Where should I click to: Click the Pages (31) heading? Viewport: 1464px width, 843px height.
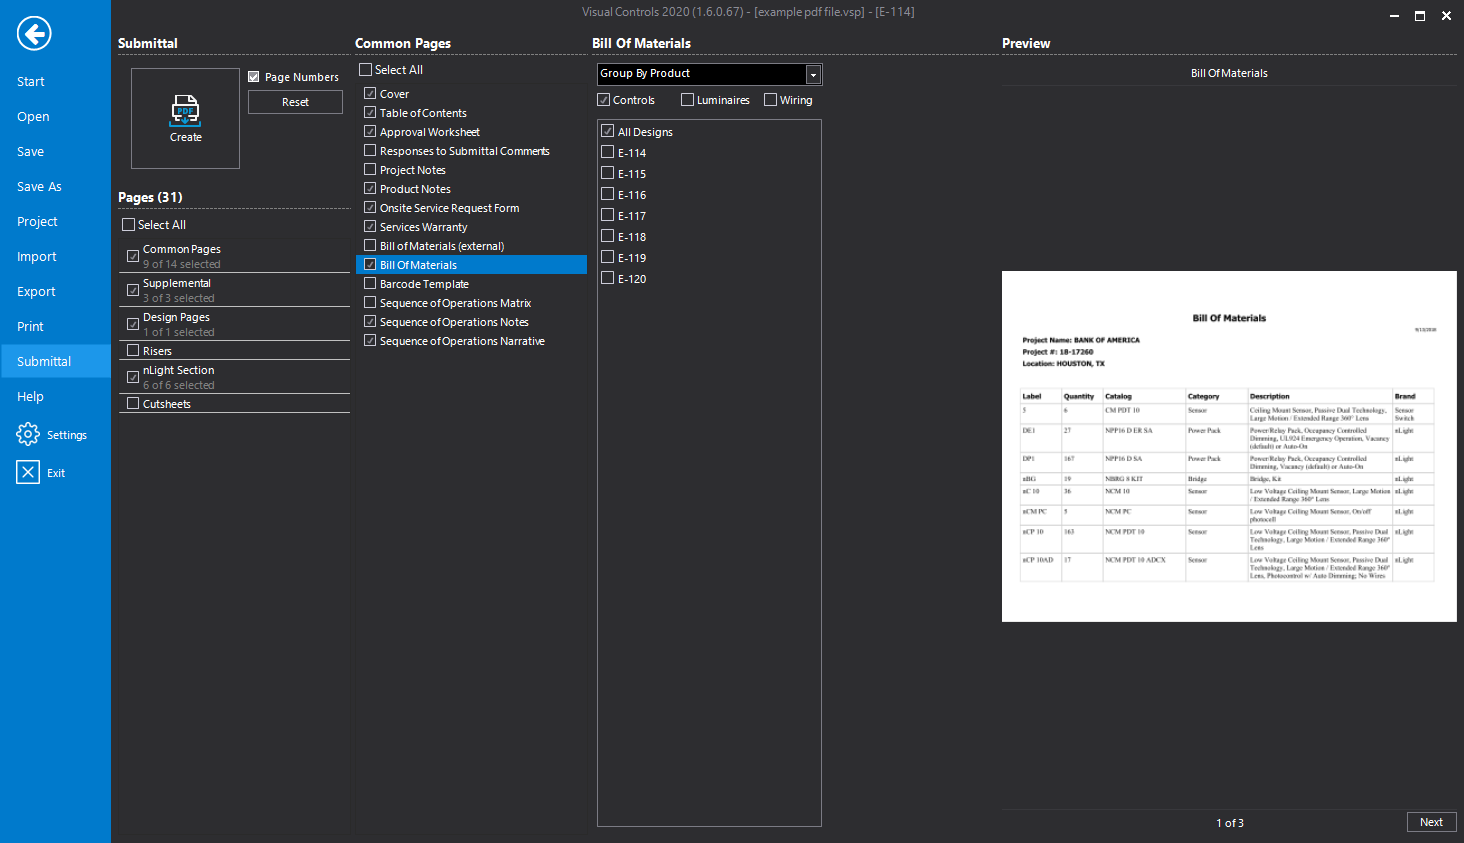point(150,197)
